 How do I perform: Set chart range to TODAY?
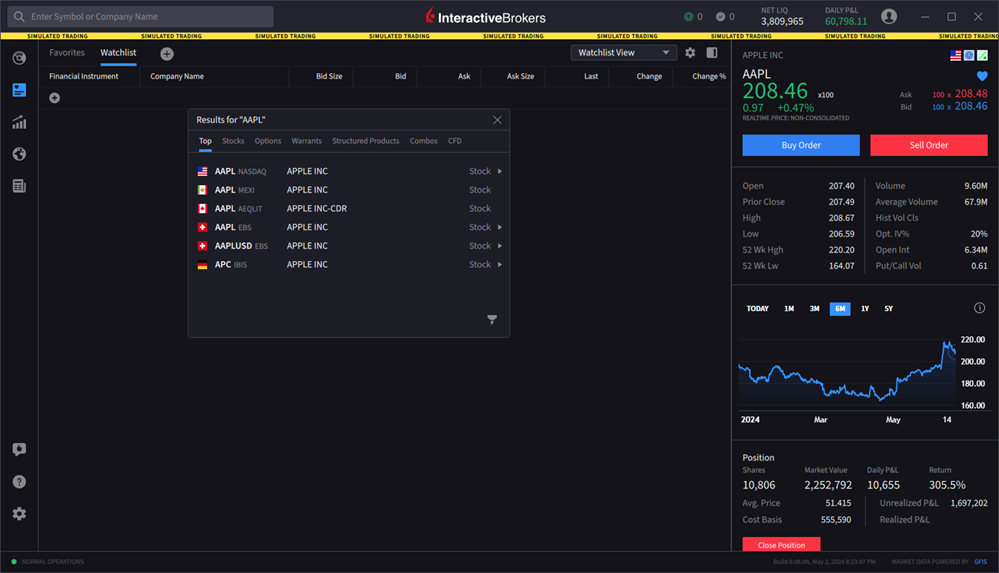pyautogui.click(x=758, y=308)
